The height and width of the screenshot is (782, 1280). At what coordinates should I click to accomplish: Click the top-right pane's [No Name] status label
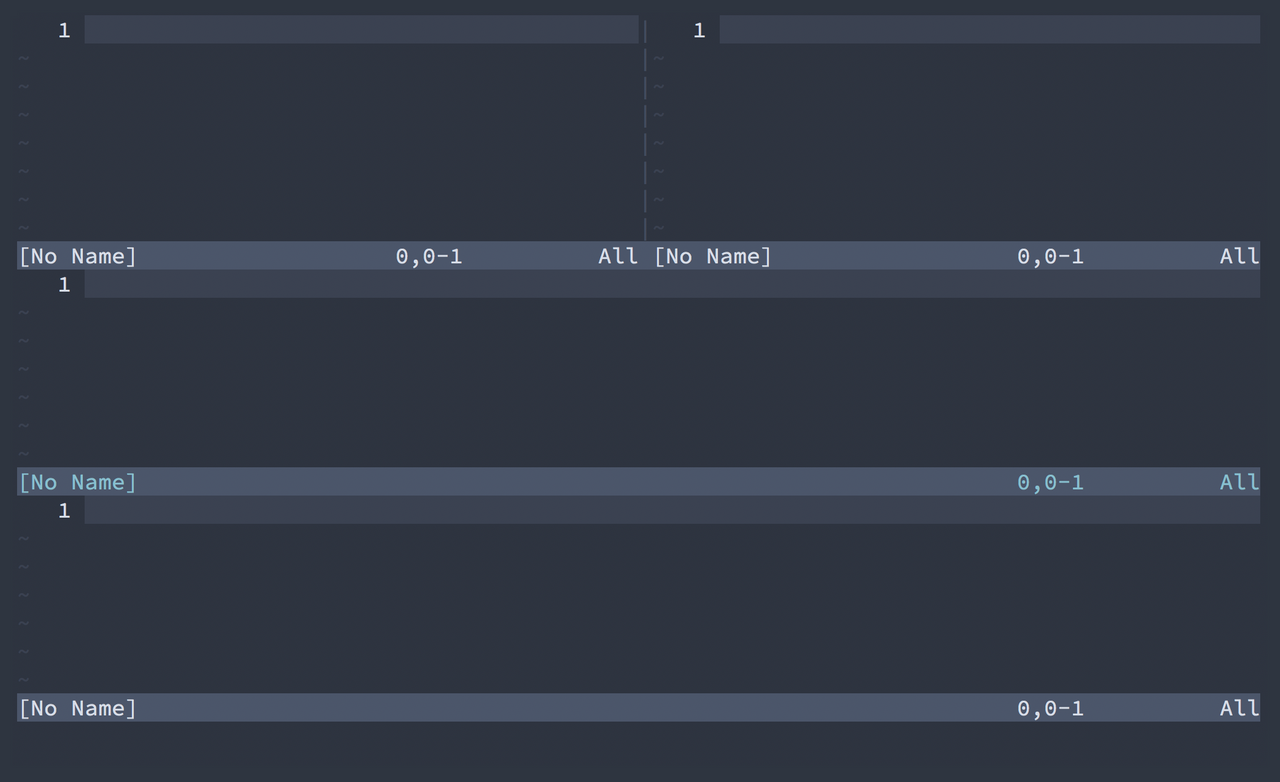tap(713, 256)
